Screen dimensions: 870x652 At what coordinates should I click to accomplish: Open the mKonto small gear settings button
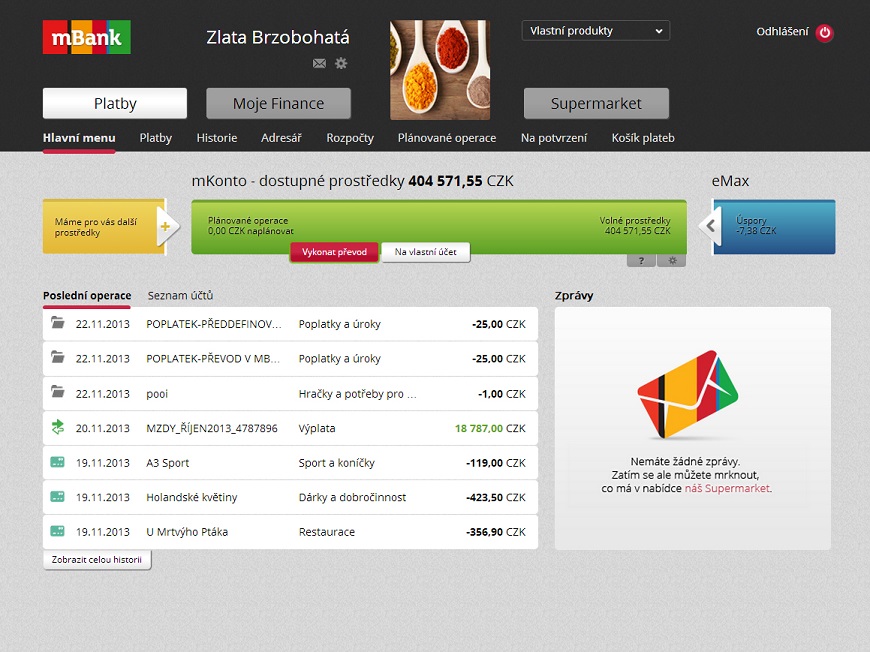(x=671, y=260)
